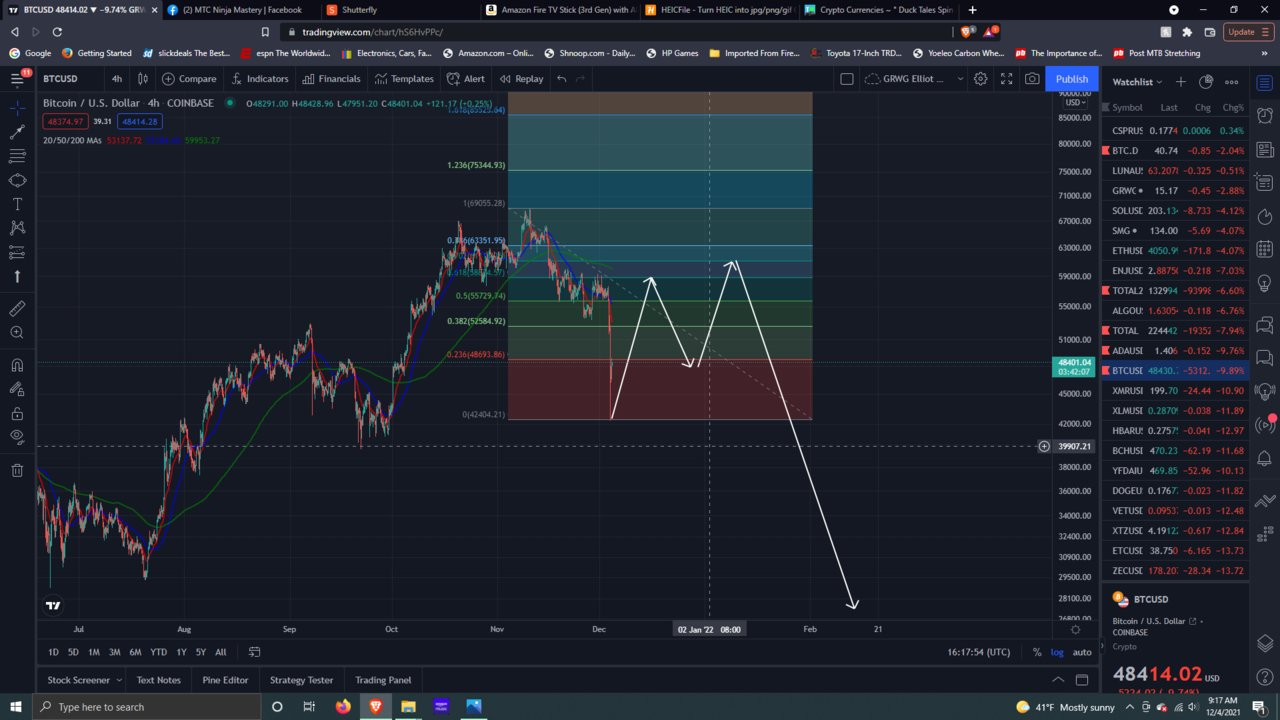Select the YTD date range
Viewport: 1280px width, 720px height.
158,652
